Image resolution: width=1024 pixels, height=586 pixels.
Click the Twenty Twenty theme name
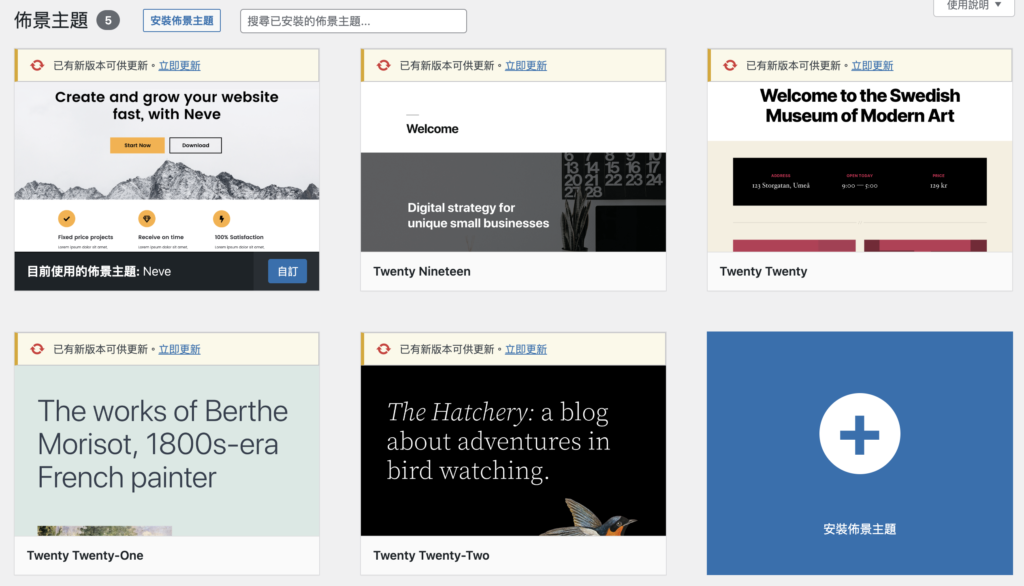point(763,271)
